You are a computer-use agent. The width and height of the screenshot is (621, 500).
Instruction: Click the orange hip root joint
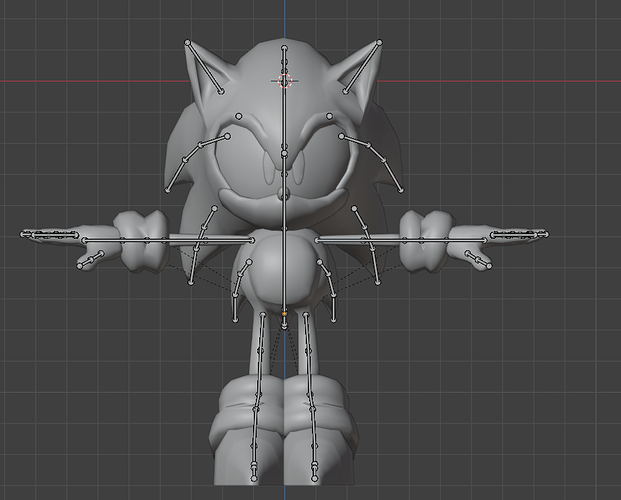(284, 314)
